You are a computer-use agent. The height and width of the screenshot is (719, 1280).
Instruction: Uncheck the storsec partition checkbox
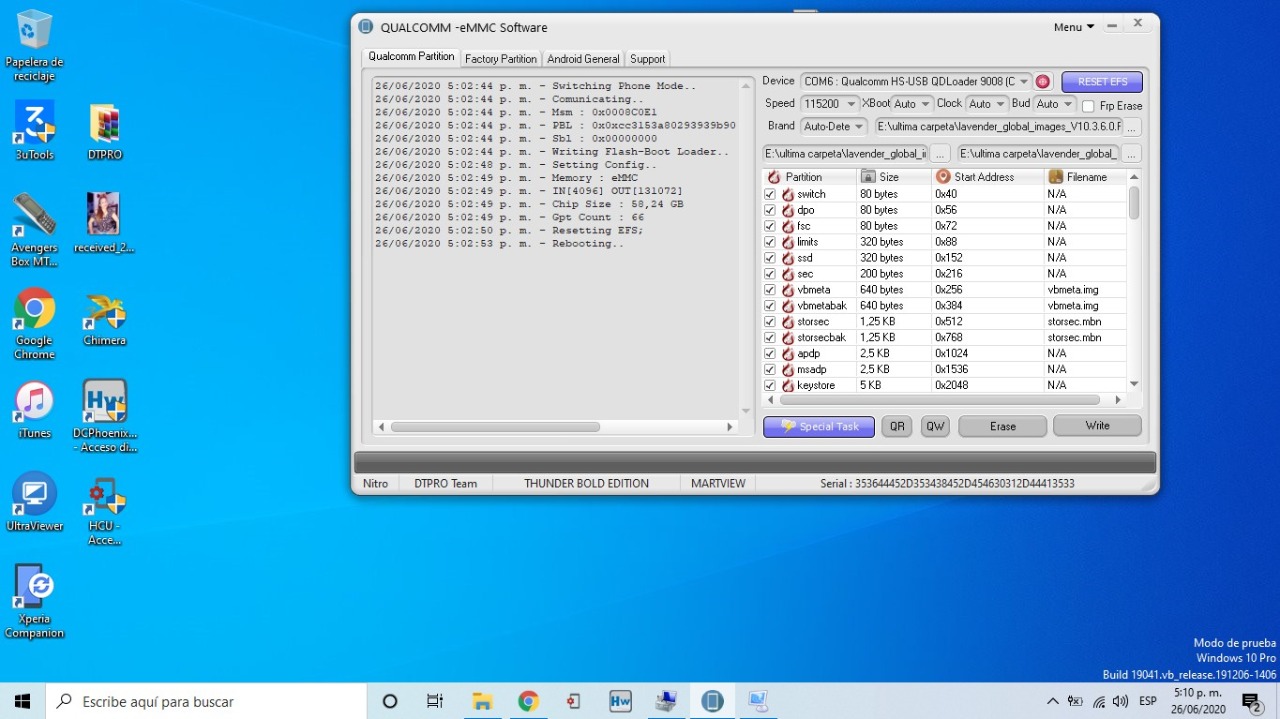pos(770,322)
